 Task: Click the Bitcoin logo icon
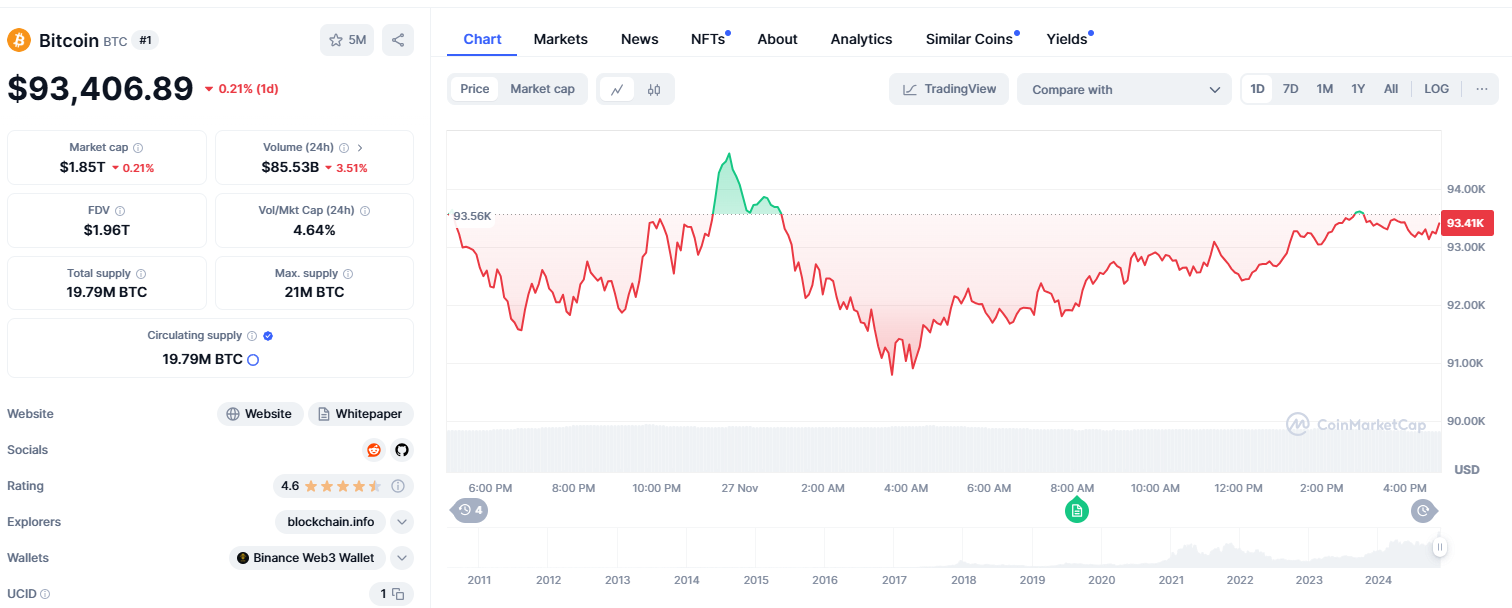(19, 40)
